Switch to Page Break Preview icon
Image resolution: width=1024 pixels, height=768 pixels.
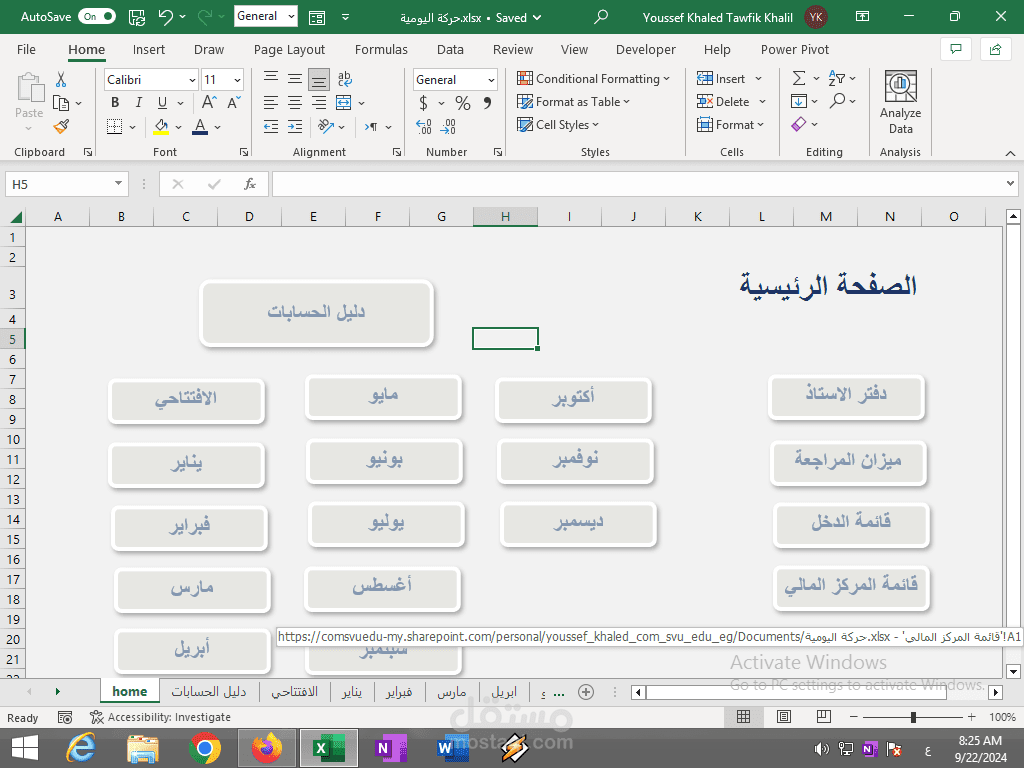[x=824, y=717]
